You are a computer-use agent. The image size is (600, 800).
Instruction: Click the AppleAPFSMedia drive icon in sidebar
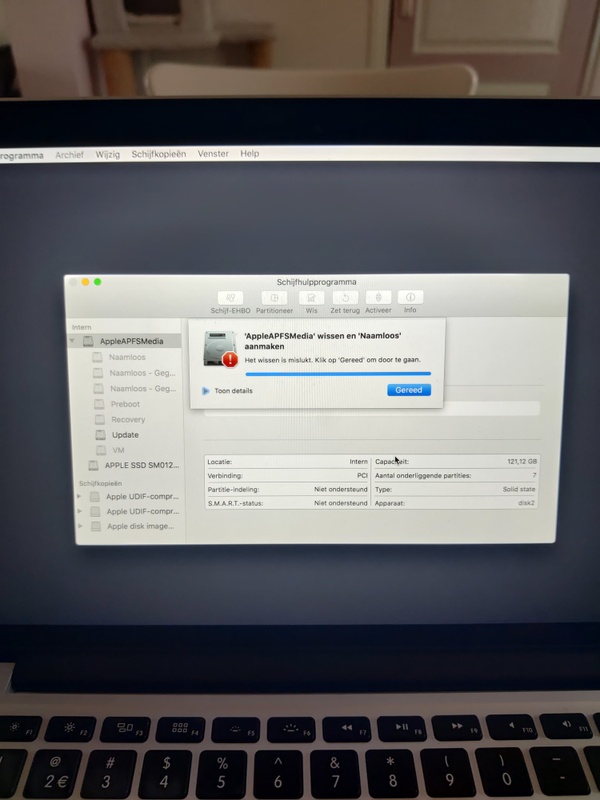tap(88, 341)
